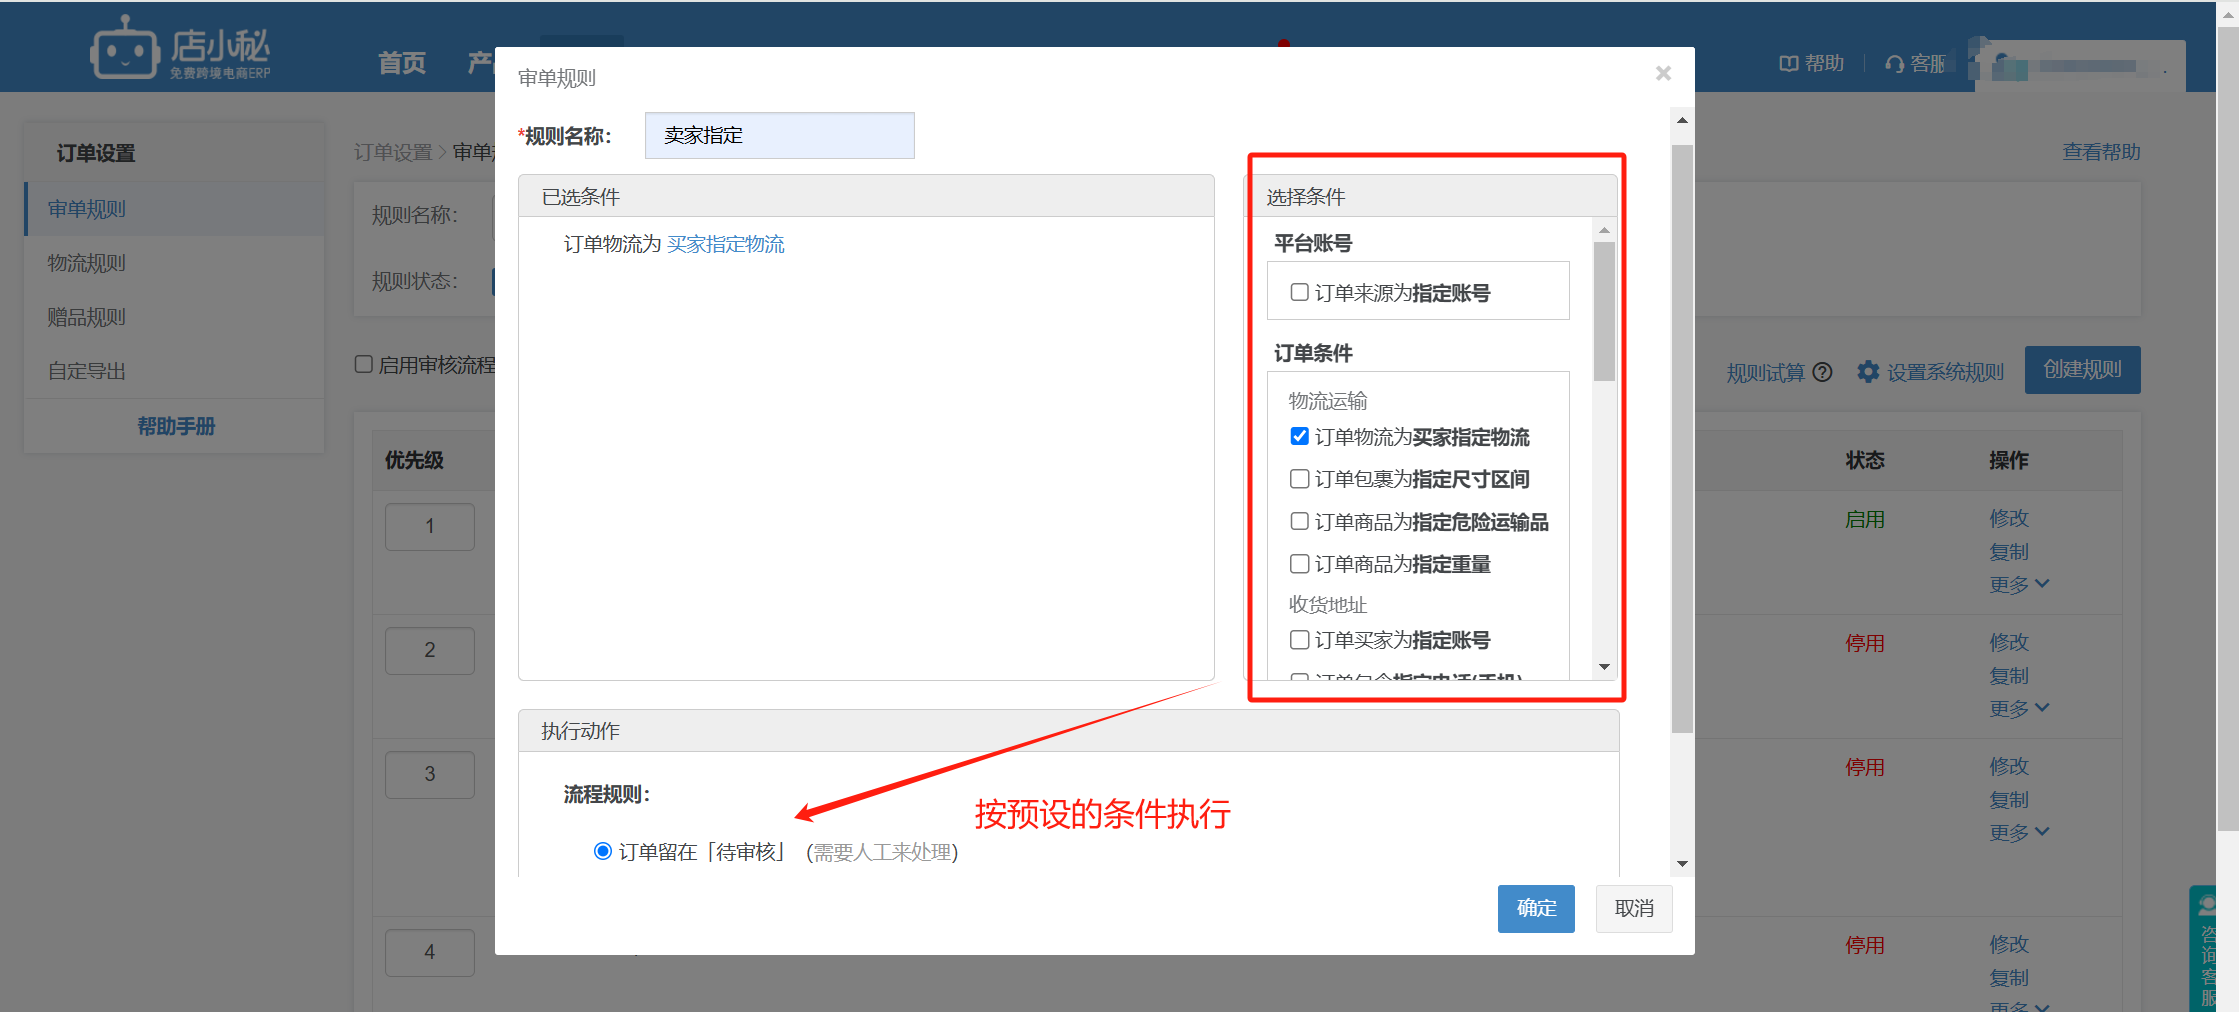Click 设置系统规则 link text

1945,372
